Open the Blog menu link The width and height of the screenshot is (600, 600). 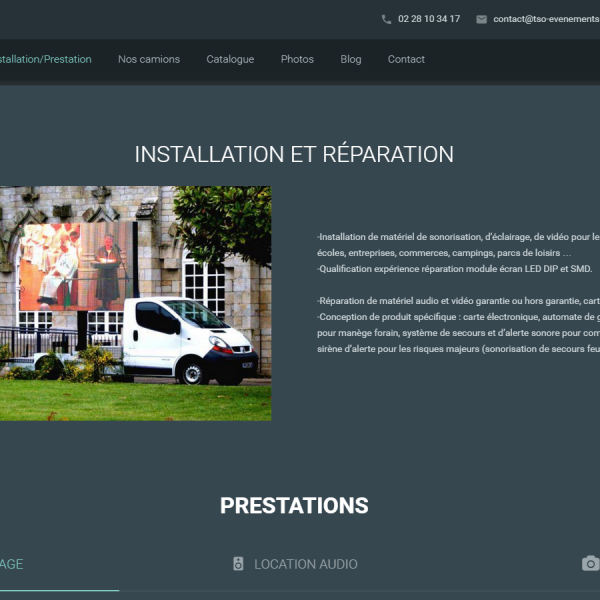351,59
